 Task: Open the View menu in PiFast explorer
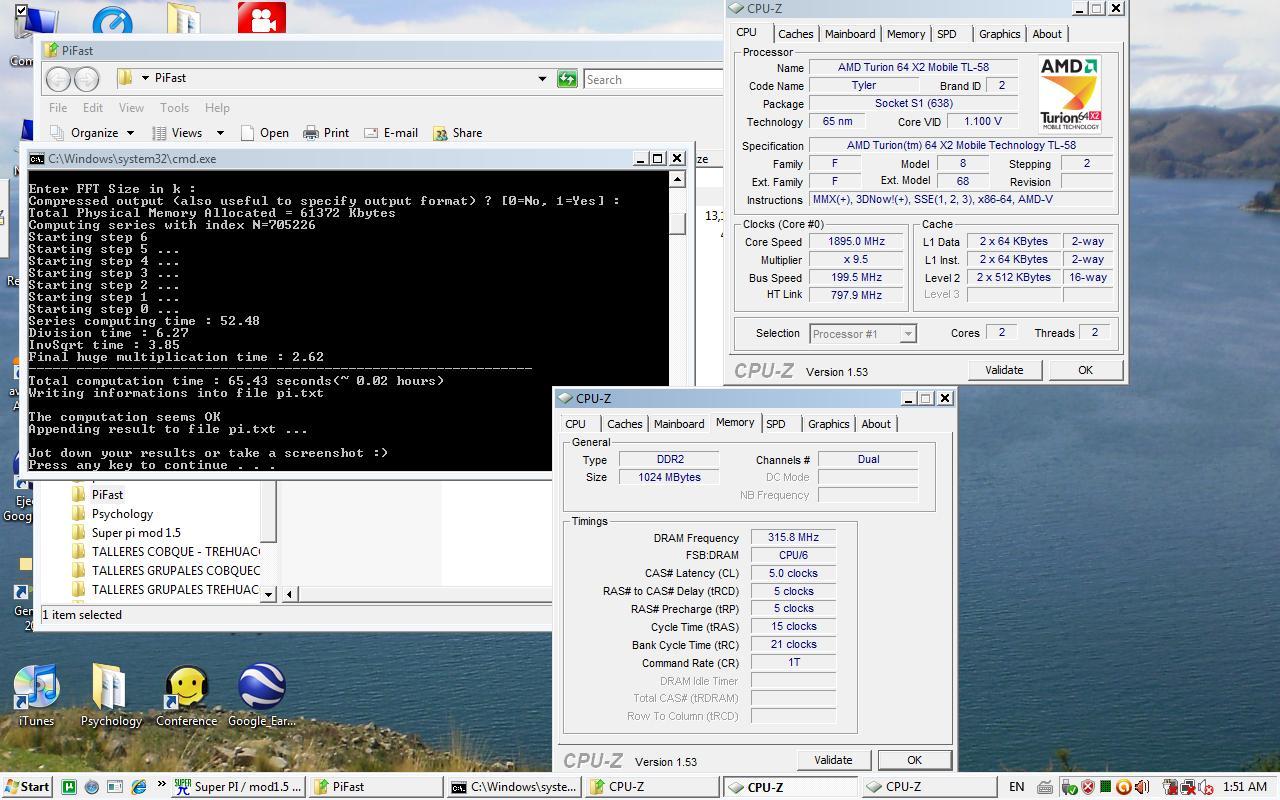click(x=131, y=107)
